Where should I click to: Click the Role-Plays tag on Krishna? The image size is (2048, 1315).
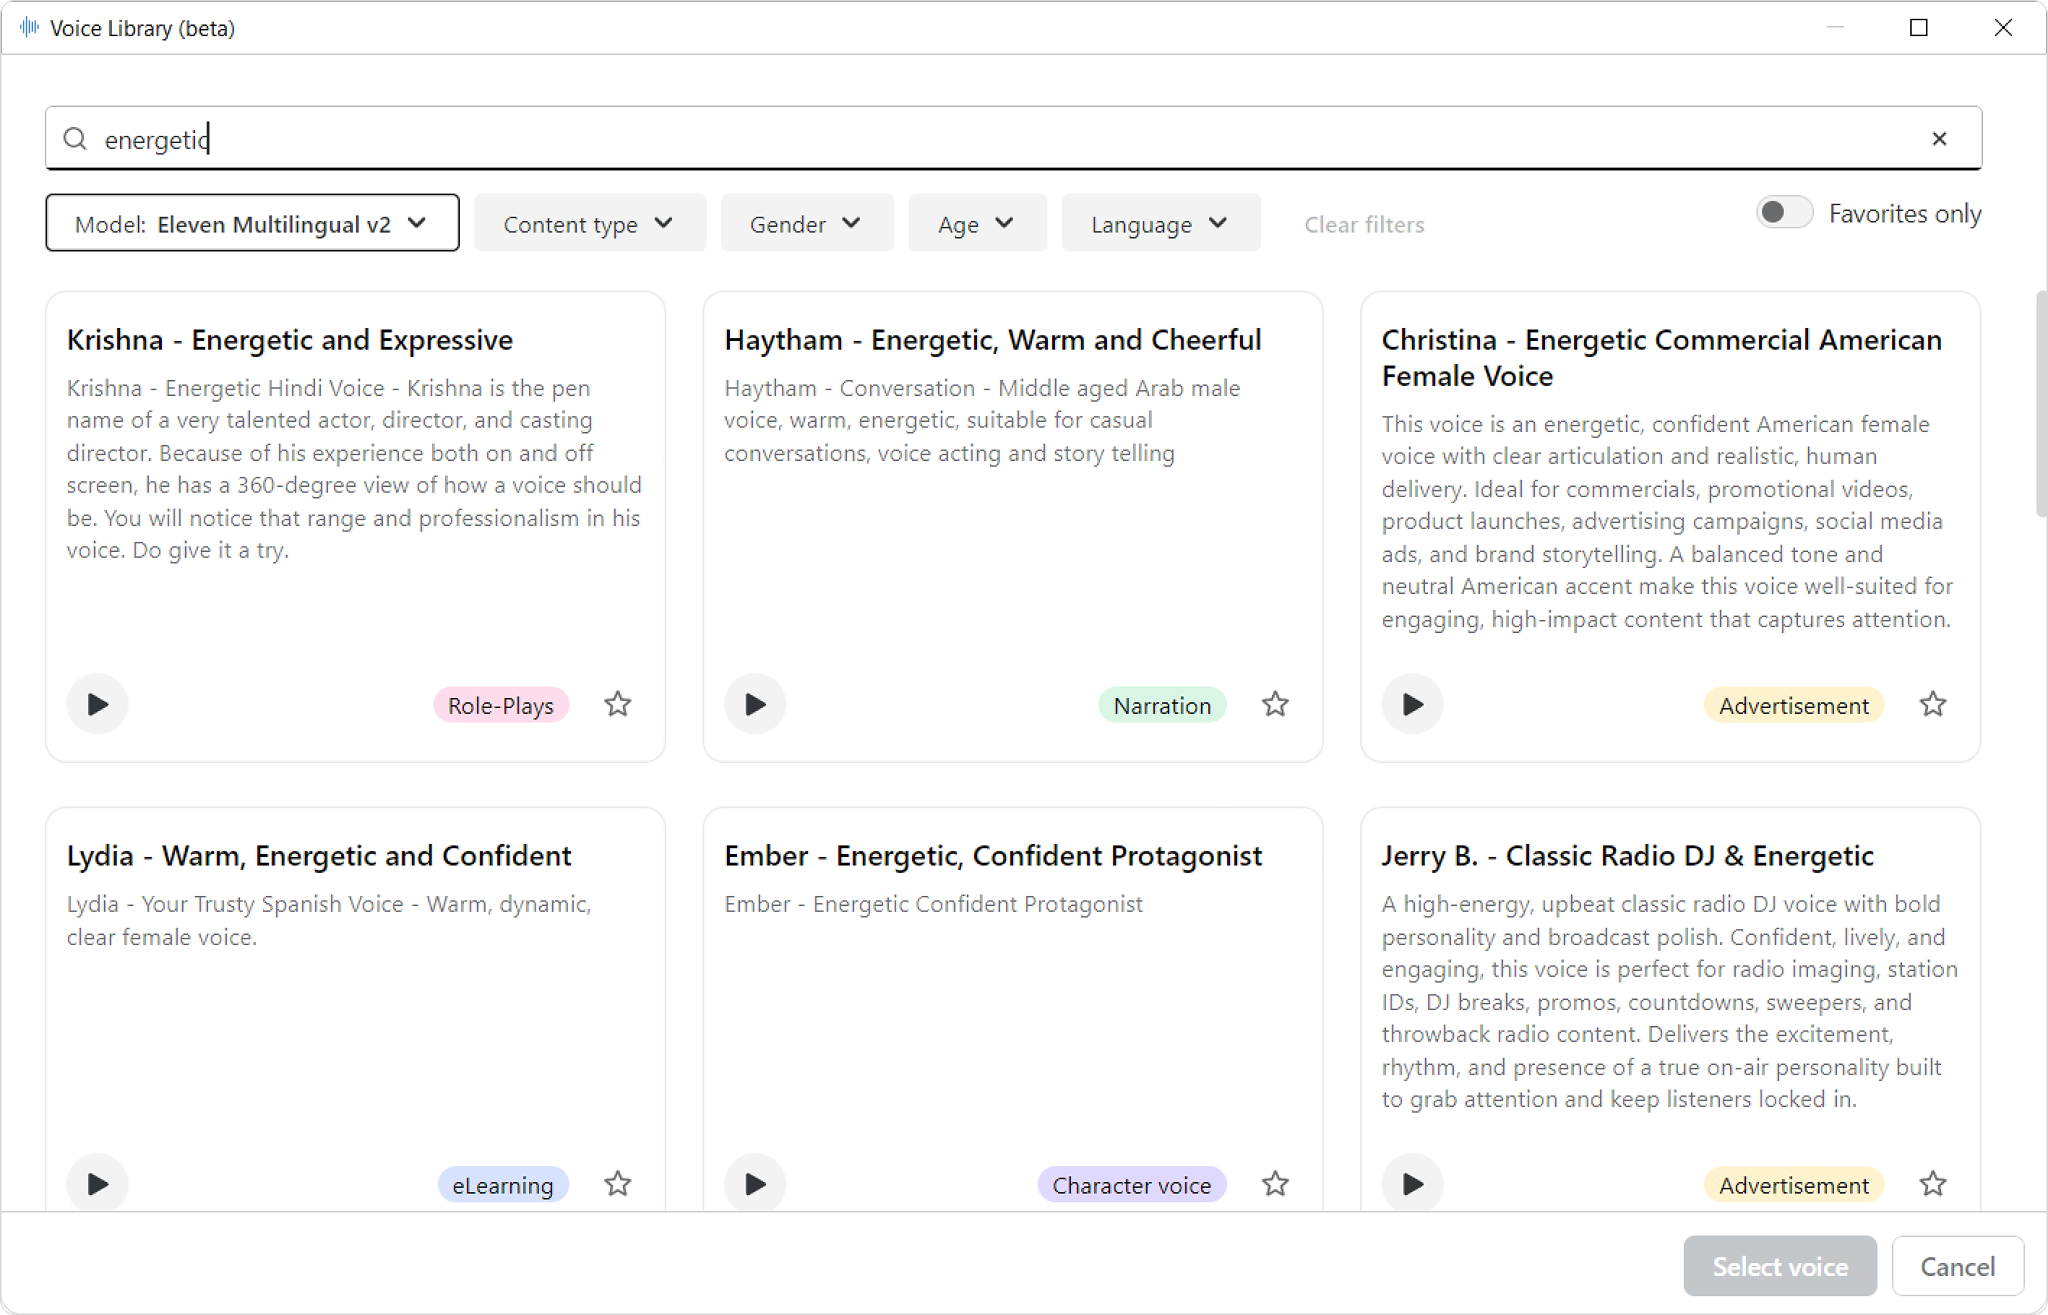pyautogui.click(x=500, y=705)
